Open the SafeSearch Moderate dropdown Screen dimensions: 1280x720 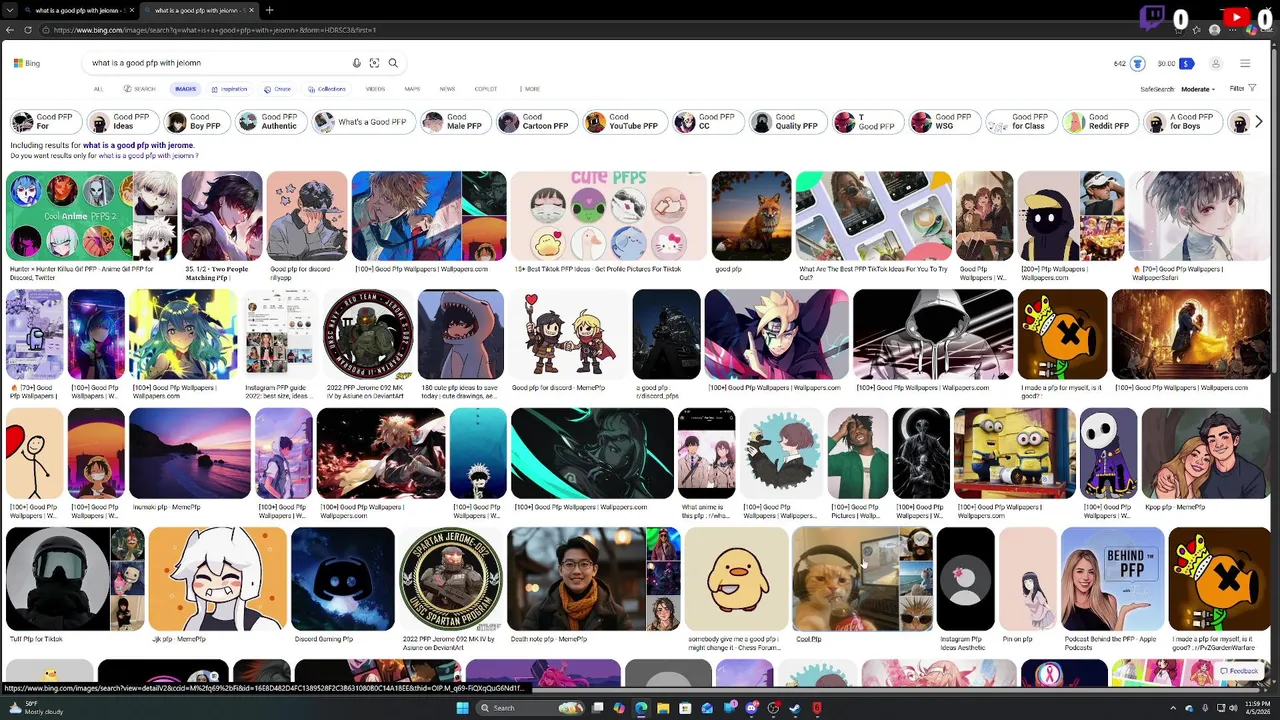[x=1198, y=89]
